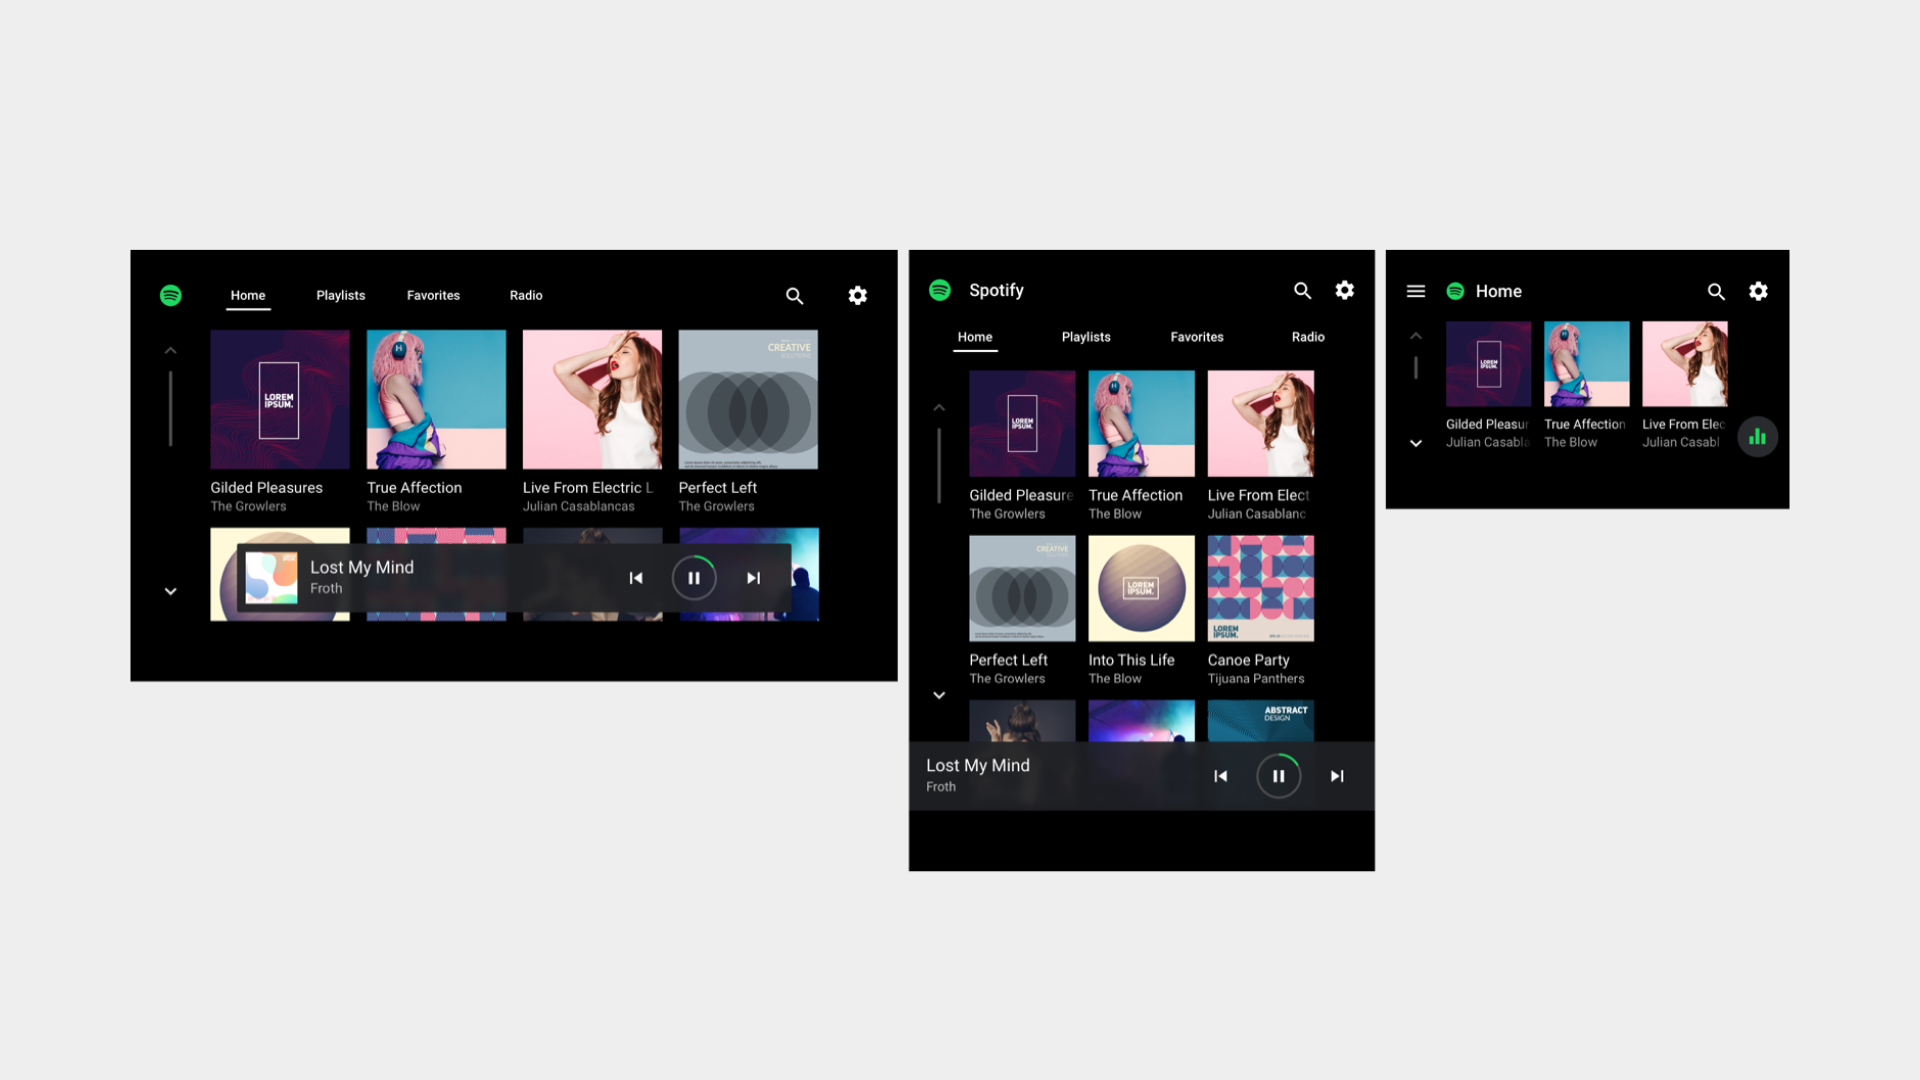The image size is (1920, 1080).
Task: Click the green equalizer now-playing button
Action: click(x=1757, y=437)
